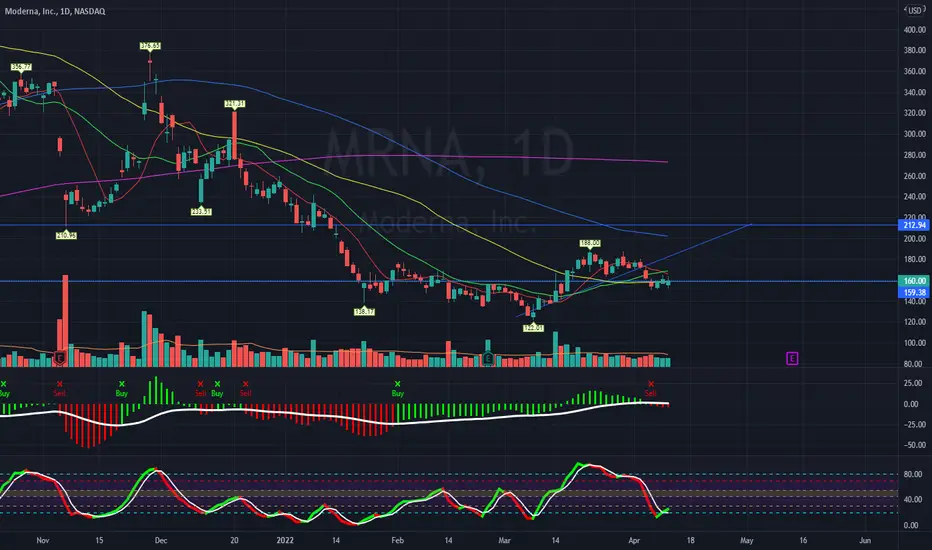Click the 210.95 low price label
This screenshot has width=932, height=550.
pos(66,235)
